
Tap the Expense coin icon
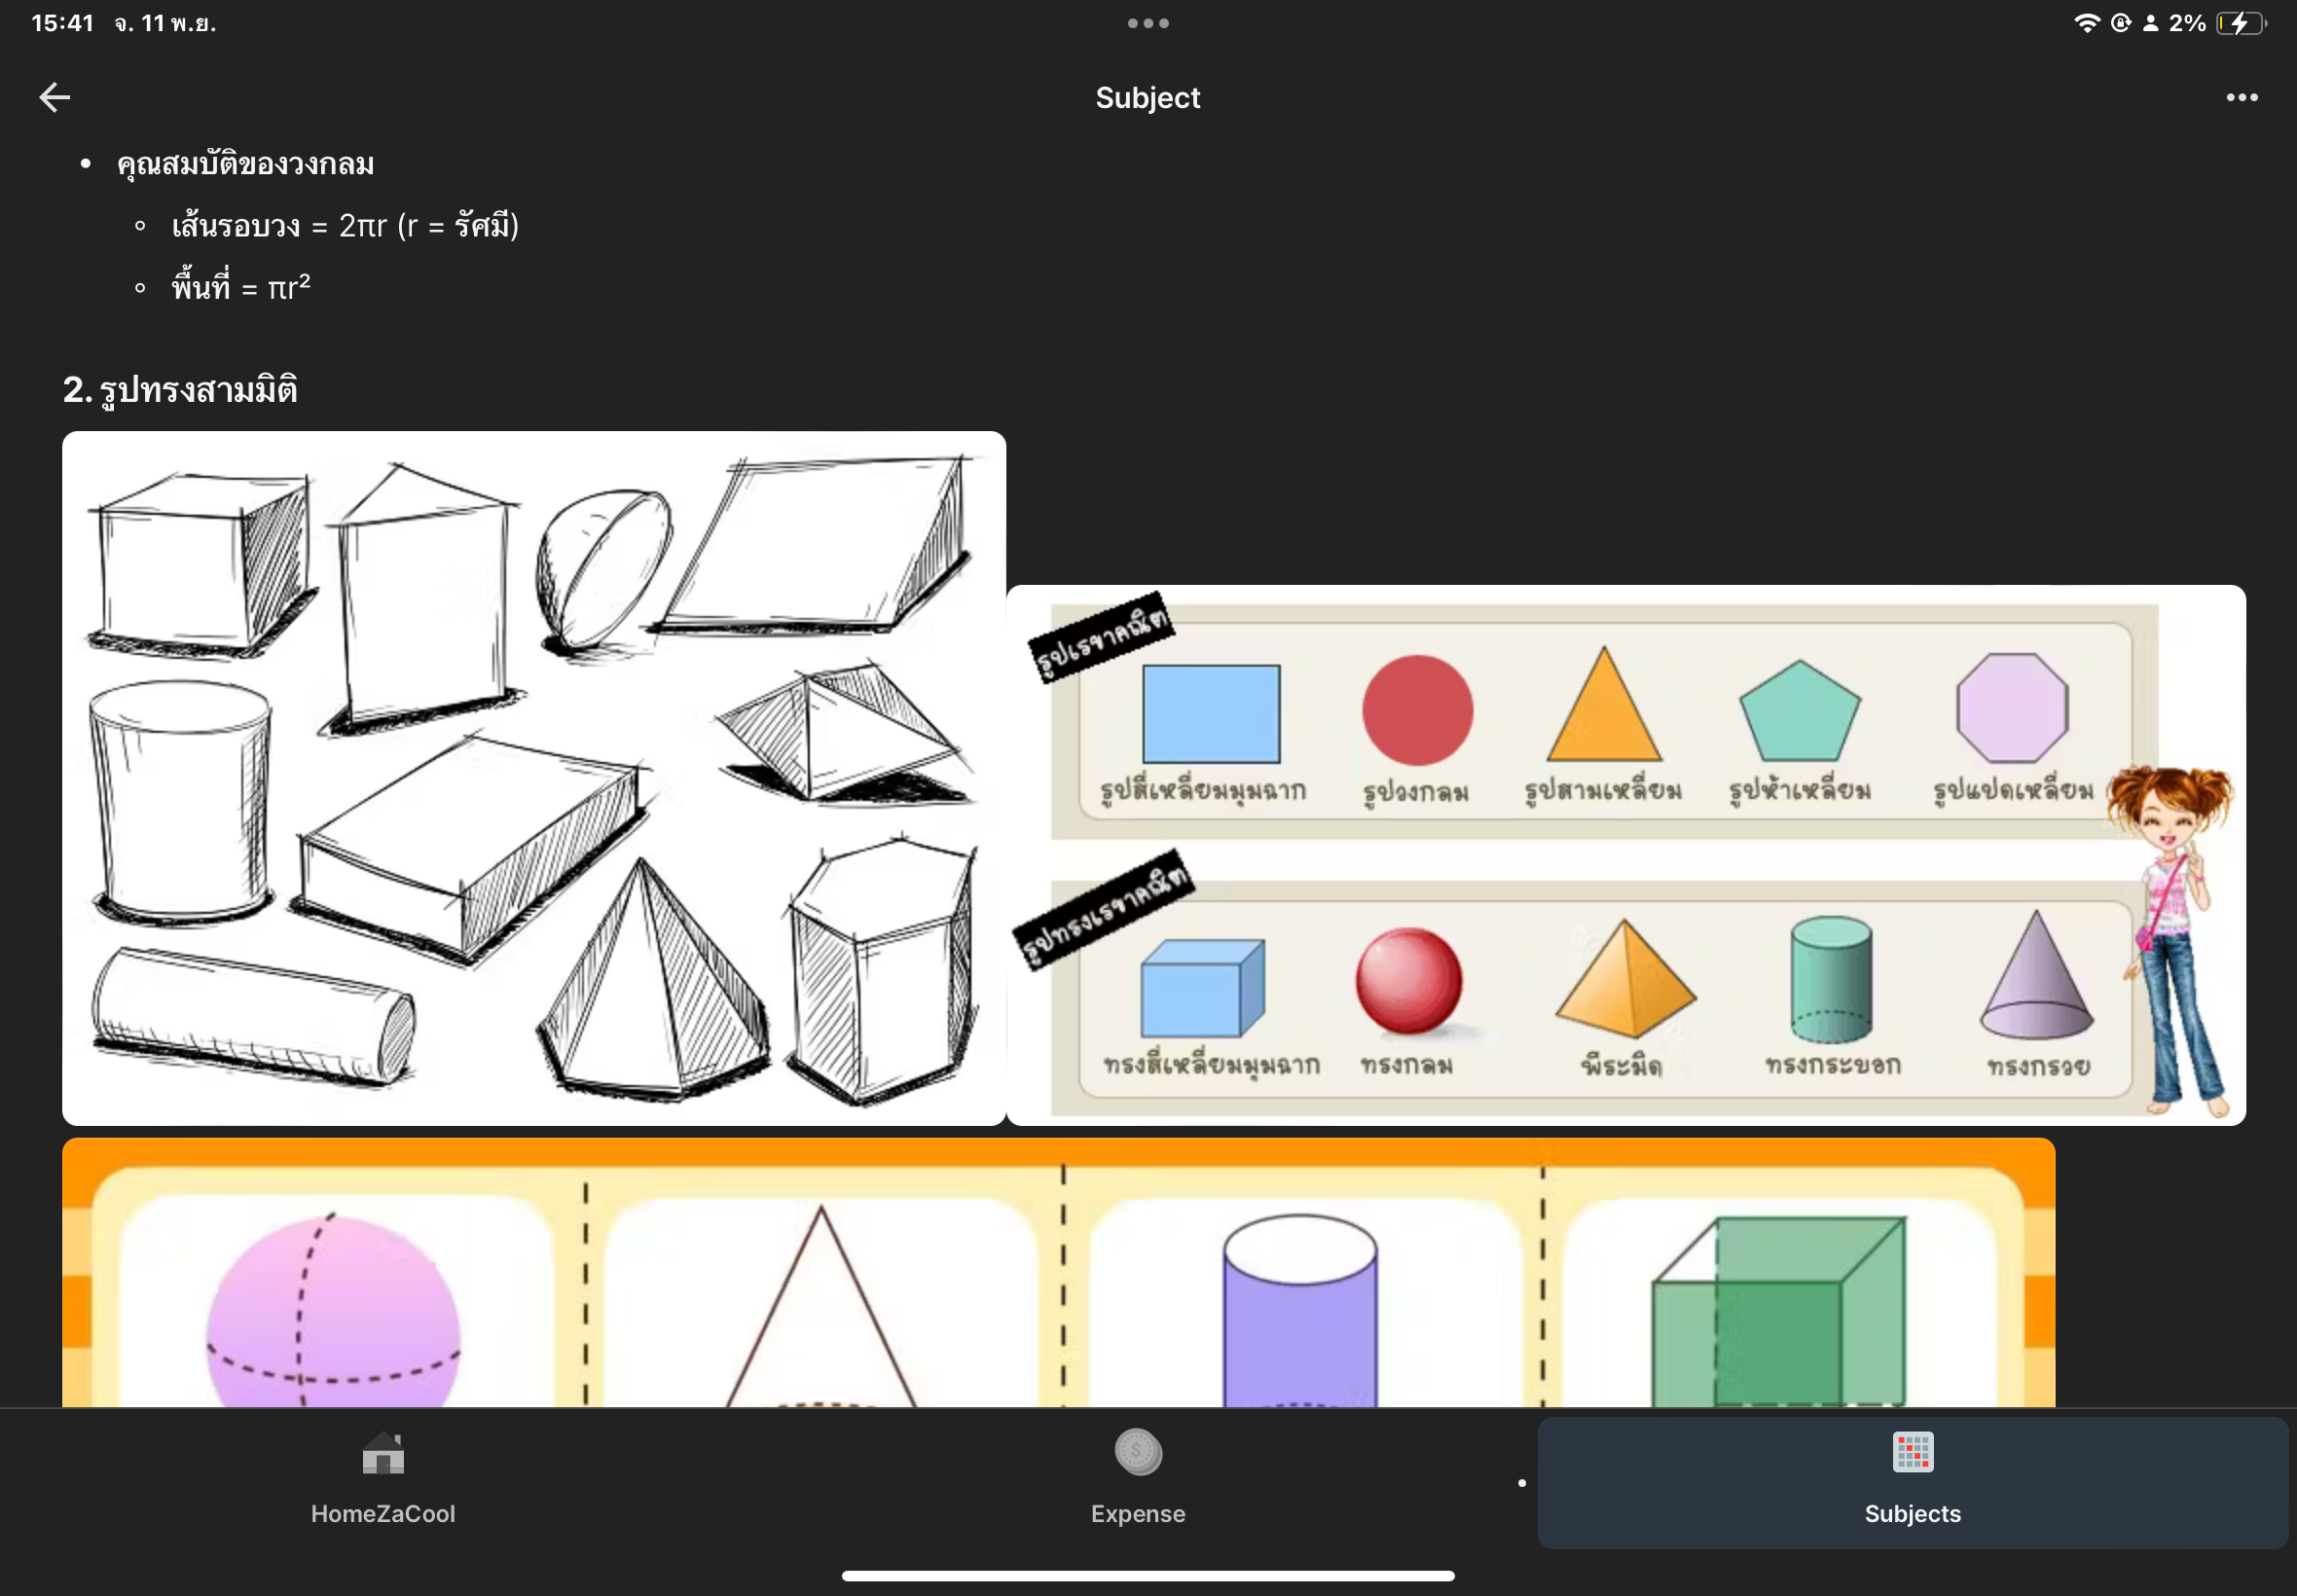tap(1138, 1452)
